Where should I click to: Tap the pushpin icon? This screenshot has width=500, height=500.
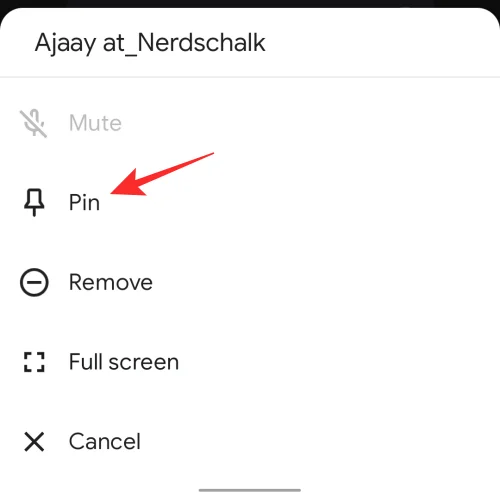point(34,202)
